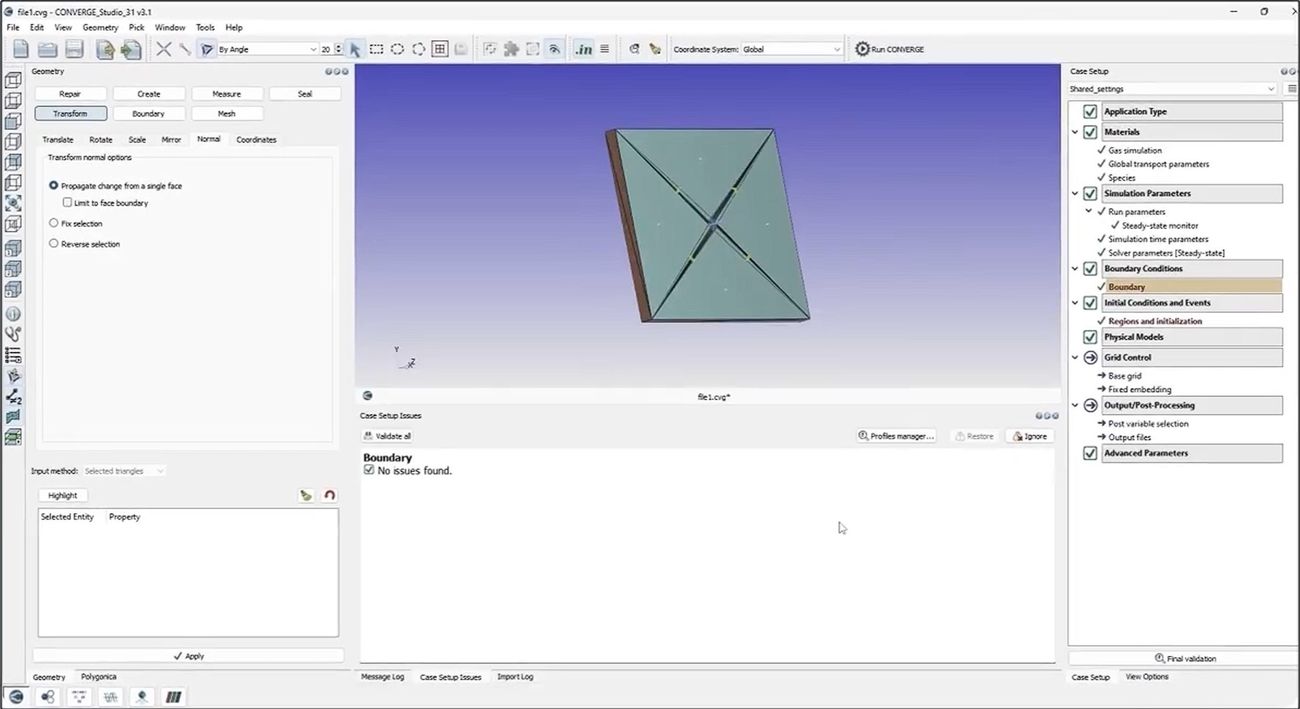Switch to the Polygonica tab

tap(98, 677)
